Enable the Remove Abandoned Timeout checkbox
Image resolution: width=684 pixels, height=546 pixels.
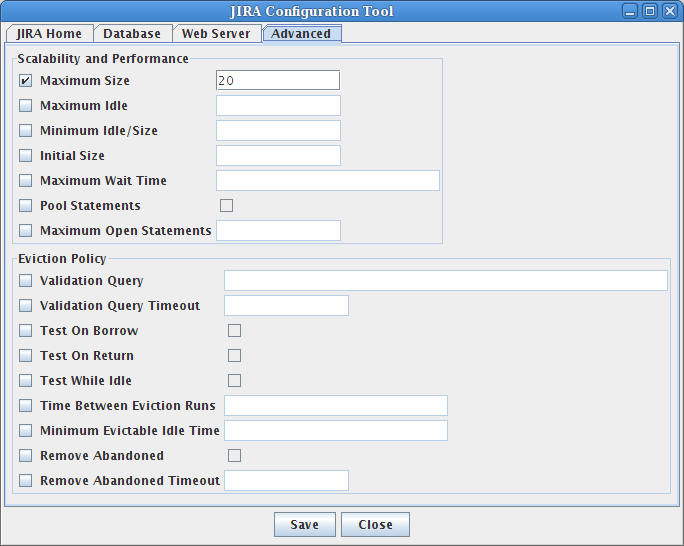click(x=25, y=481)
